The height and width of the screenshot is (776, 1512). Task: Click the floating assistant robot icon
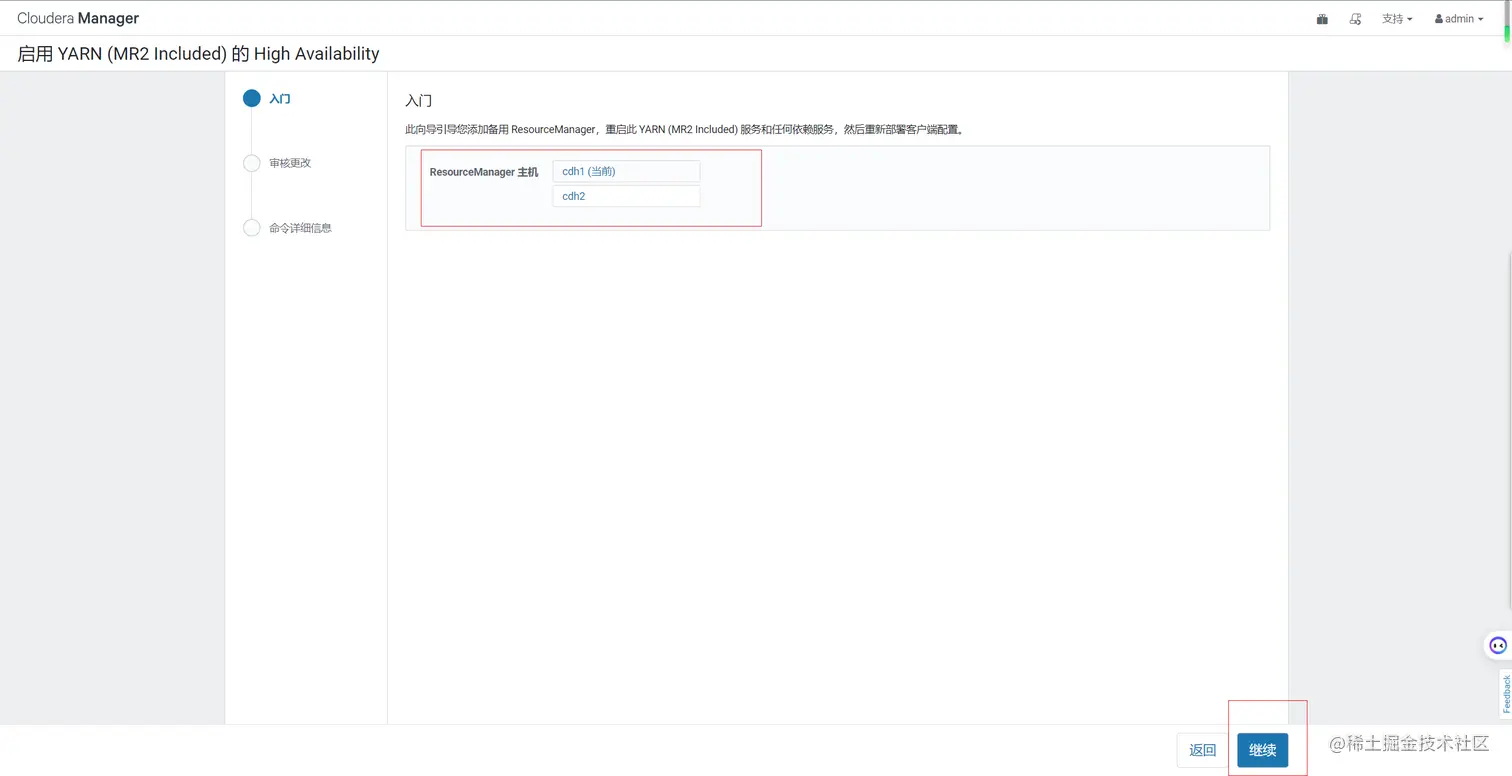(1497, 645)
